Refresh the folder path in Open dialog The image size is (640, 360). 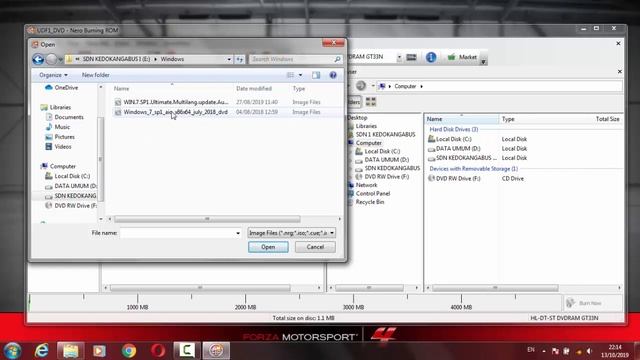pos(240,60)
